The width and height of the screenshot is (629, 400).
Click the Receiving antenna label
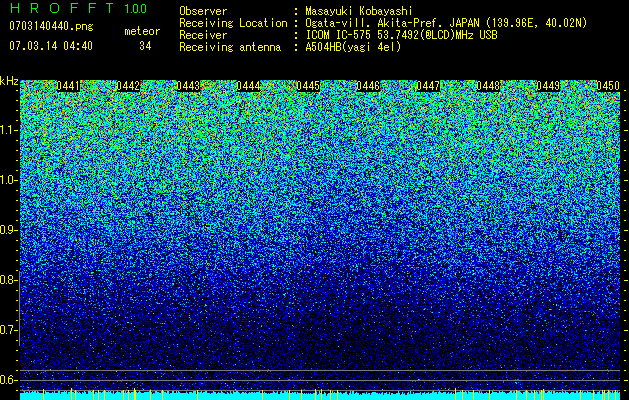coord(230,47)
